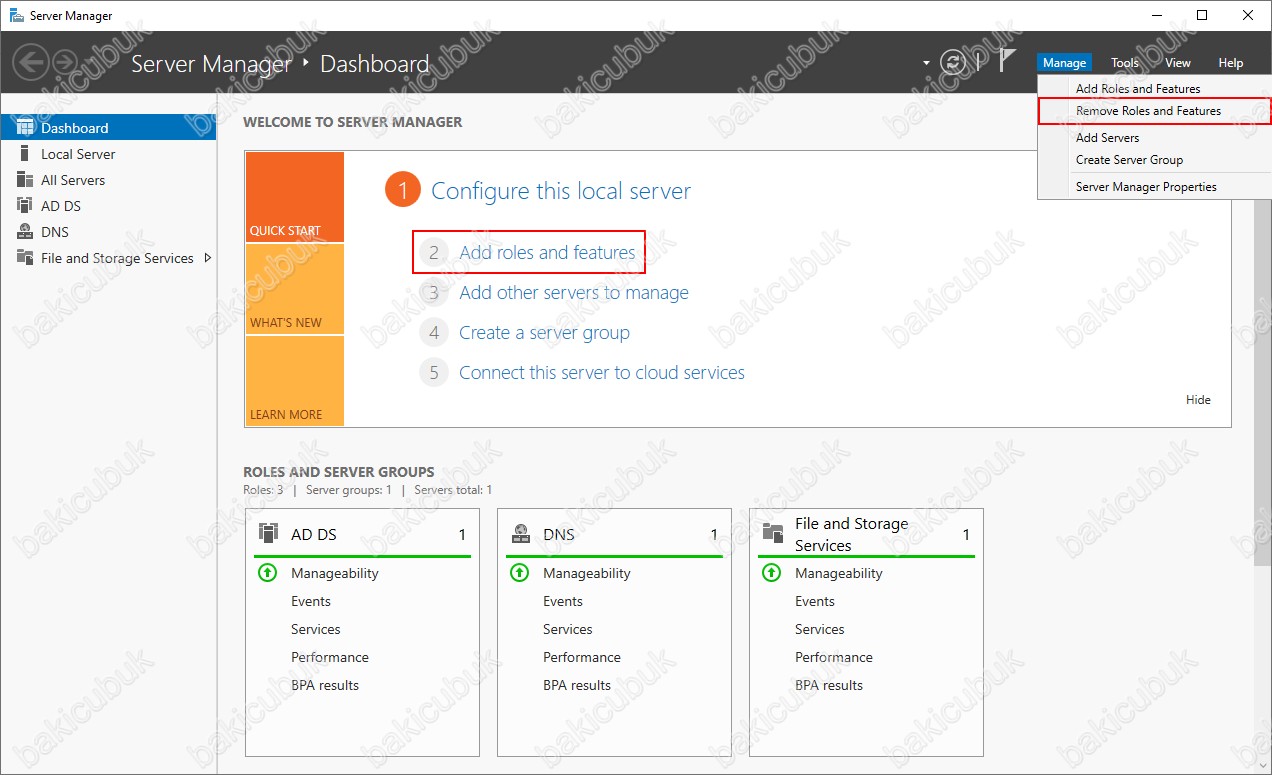The image size is (1272, 775).
Task: Click BPA results in the AD DS tile
Action: click(325, 685)
